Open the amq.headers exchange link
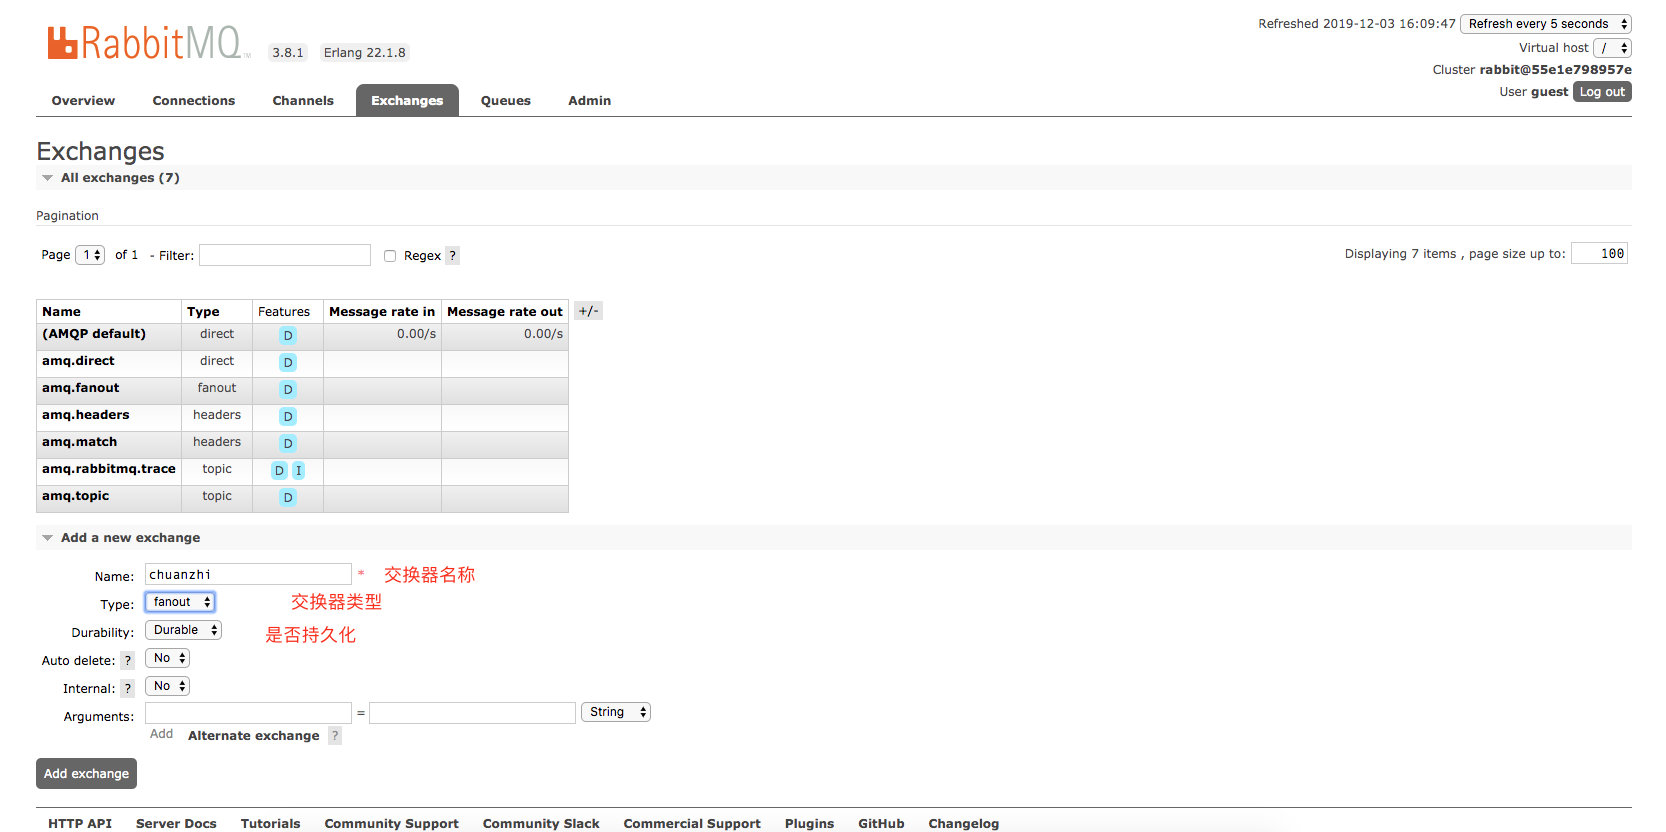This screenshot has height=832, width=1666. pyautogui.click(x=86, y=415)
